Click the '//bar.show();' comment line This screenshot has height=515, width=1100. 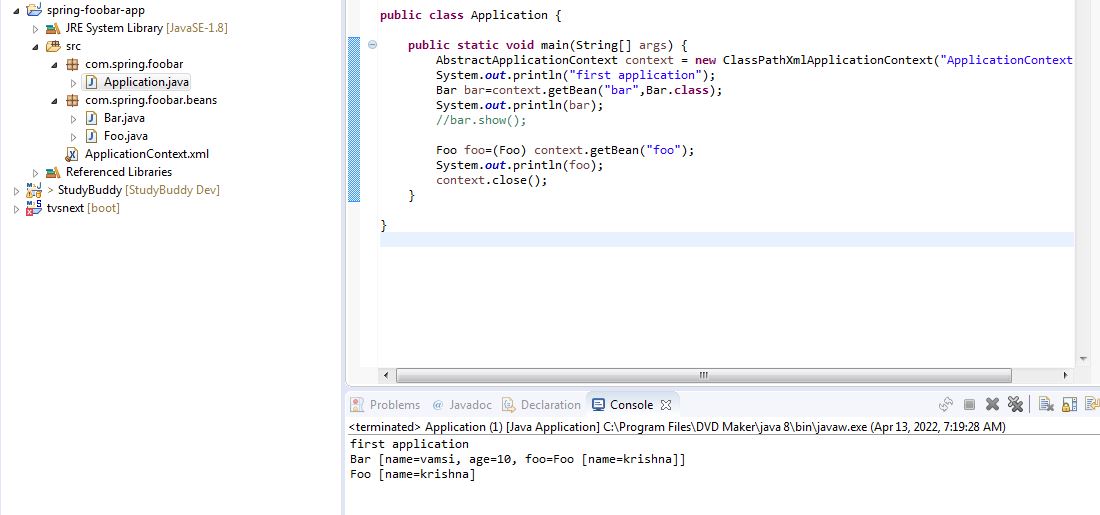[481, 120]
